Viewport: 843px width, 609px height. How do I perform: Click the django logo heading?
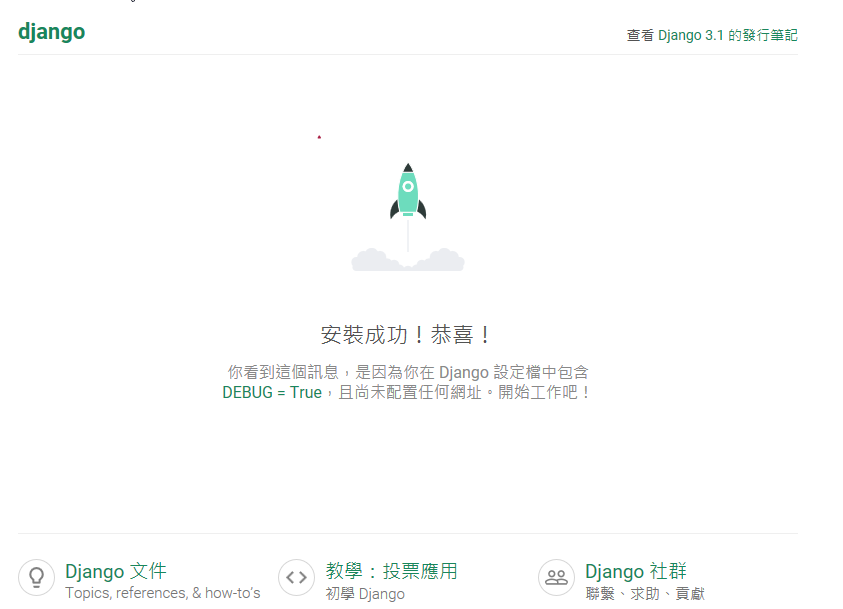pyautogui.click(x=52, y=32)
